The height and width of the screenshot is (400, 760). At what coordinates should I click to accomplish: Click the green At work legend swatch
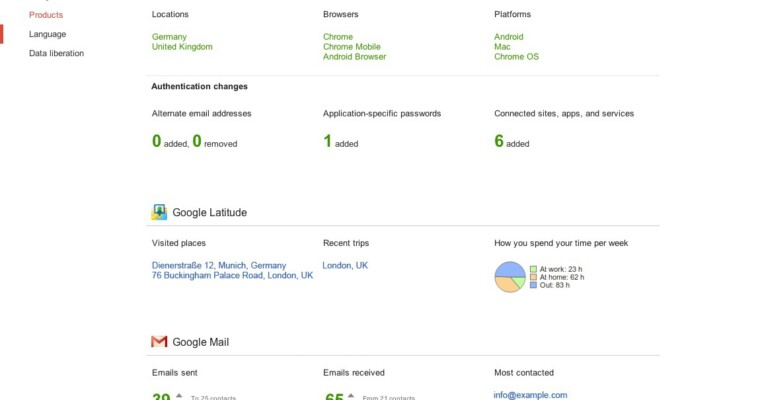tap(533, 269)
